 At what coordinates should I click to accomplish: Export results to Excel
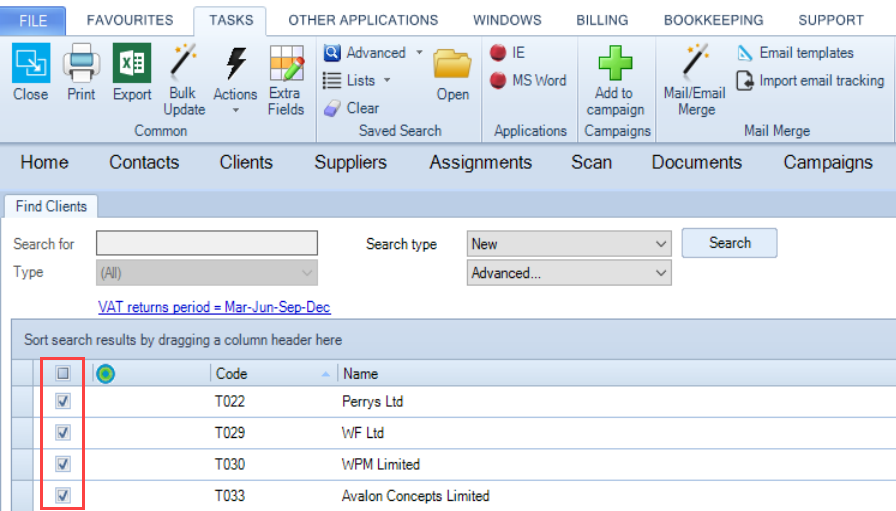pos(132,63)
